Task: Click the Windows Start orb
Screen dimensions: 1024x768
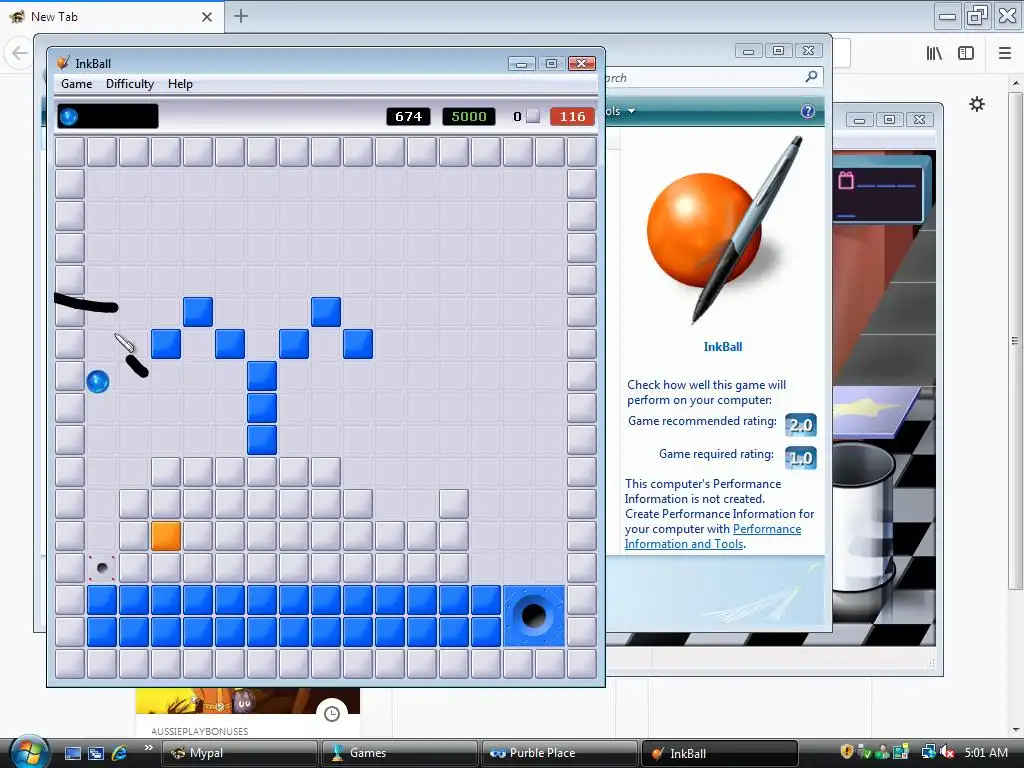Action: click(29, 752)
